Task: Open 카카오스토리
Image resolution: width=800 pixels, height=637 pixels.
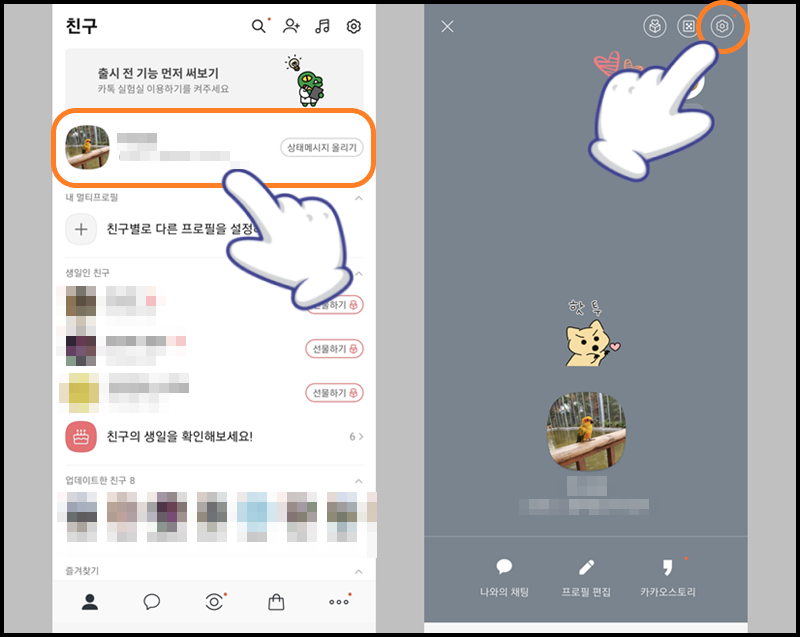Action: pos(668,578)
